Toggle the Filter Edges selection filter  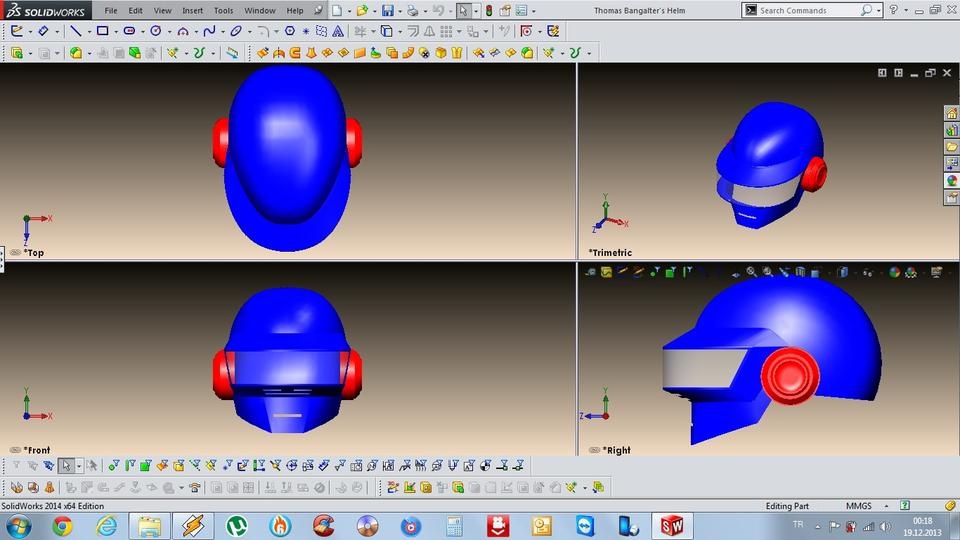[x=130, y=466]
